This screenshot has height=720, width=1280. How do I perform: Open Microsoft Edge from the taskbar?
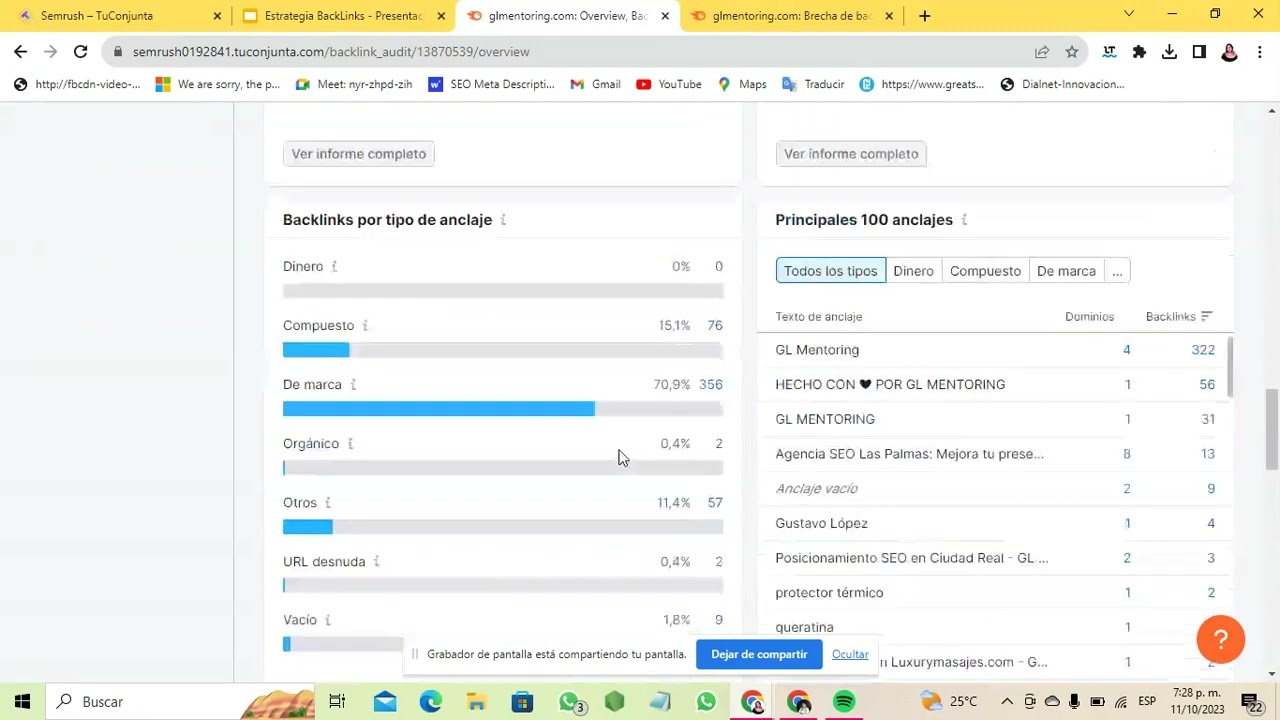pyautogui.click(x=430, y=702)
